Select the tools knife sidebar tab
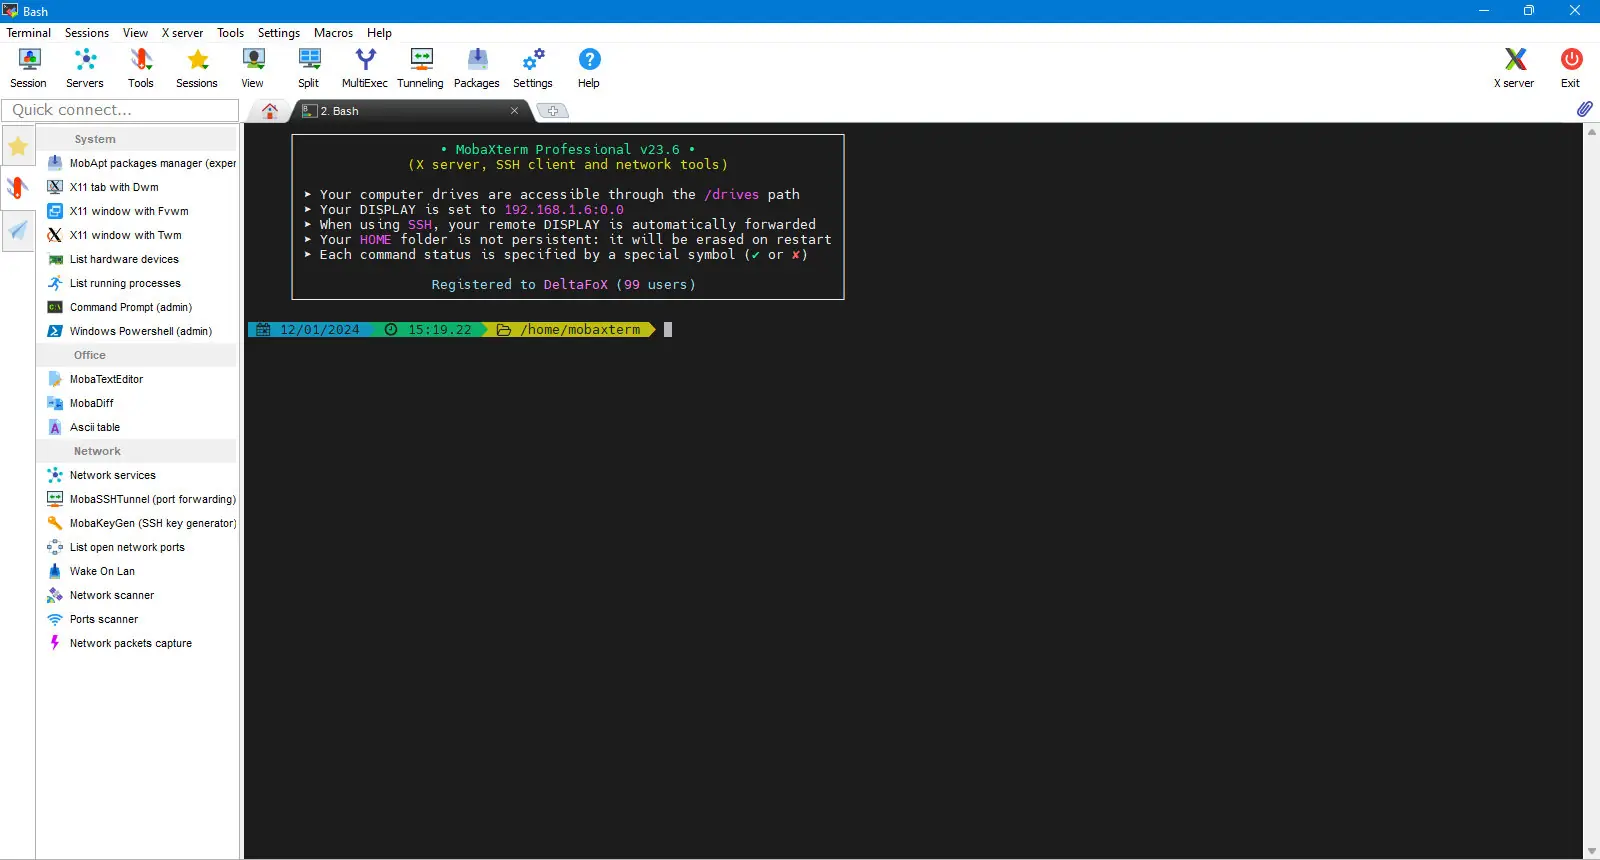Viewport: 1600px width, 860px height. pos(18,188)
